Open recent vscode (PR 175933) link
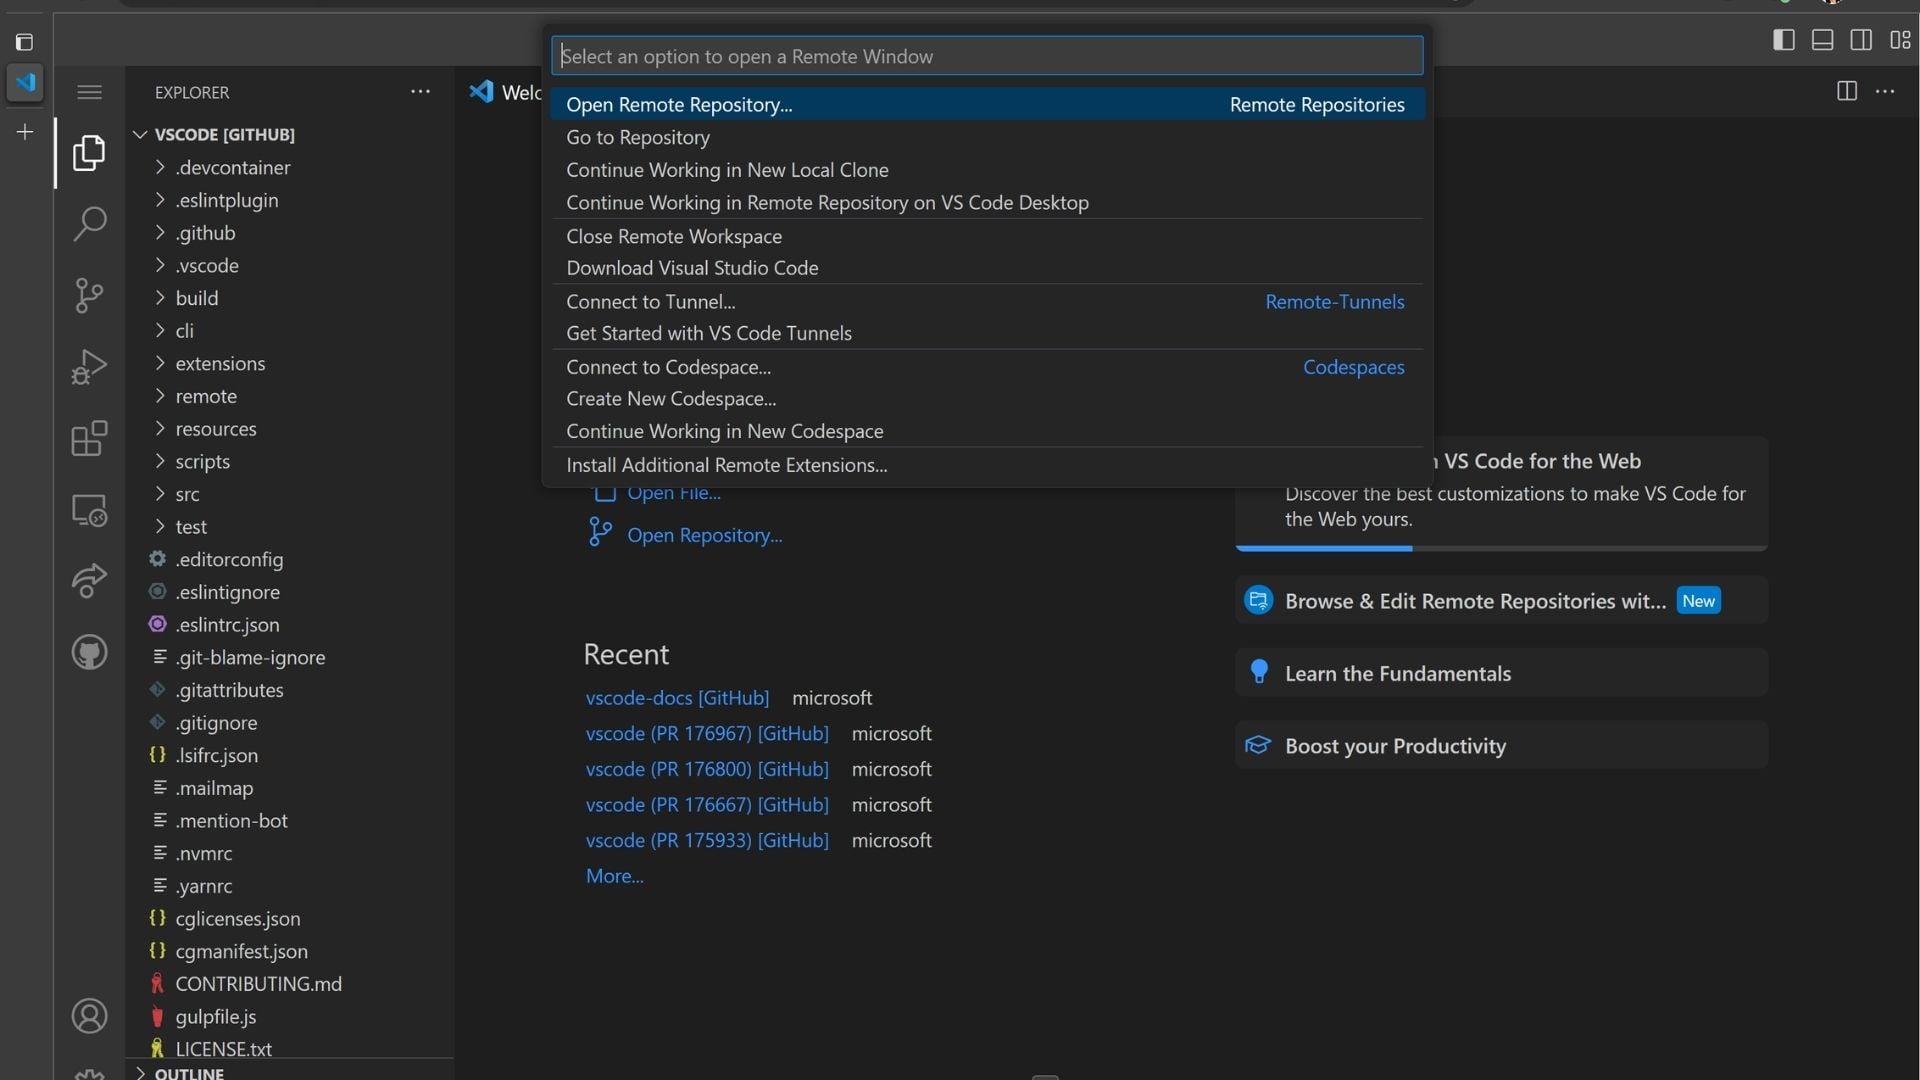The height and width of the screenshot is (1080, 1920). click(707, 840)
